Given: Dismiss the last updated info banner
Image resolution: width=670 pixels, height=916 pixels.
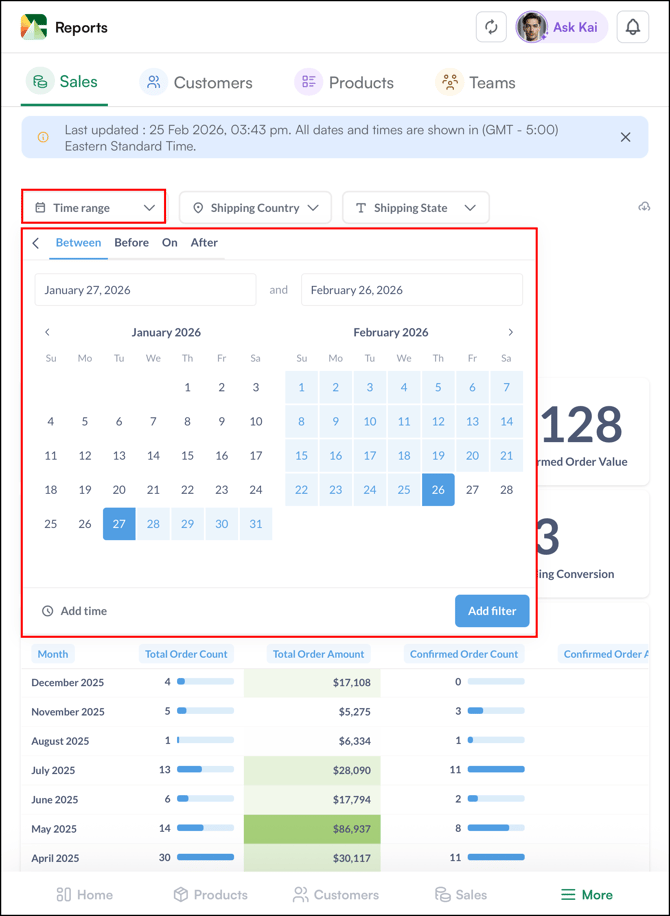Looking at the screenshot, I should click(x=625, y=137).
